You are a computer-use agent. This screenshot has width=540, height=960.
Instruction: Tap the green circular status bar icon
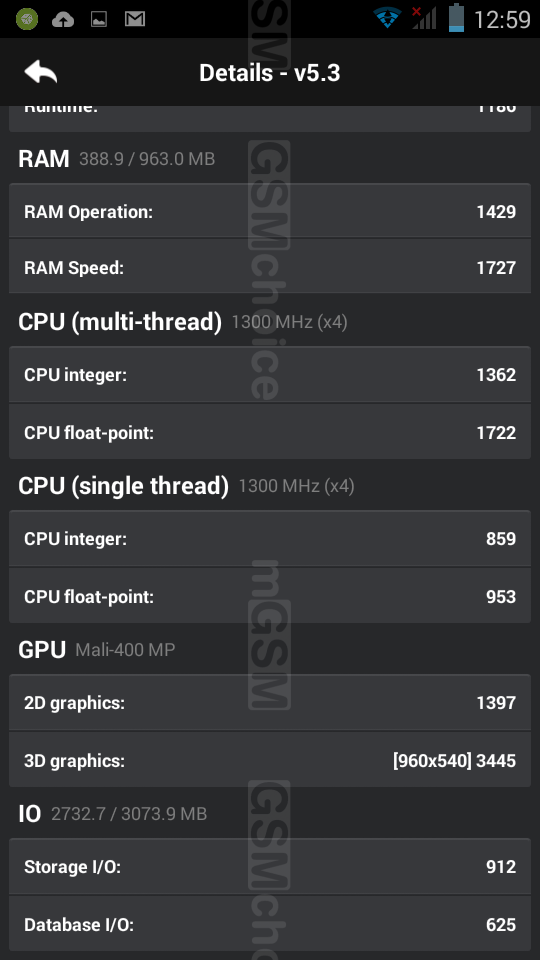click(27, 19)
